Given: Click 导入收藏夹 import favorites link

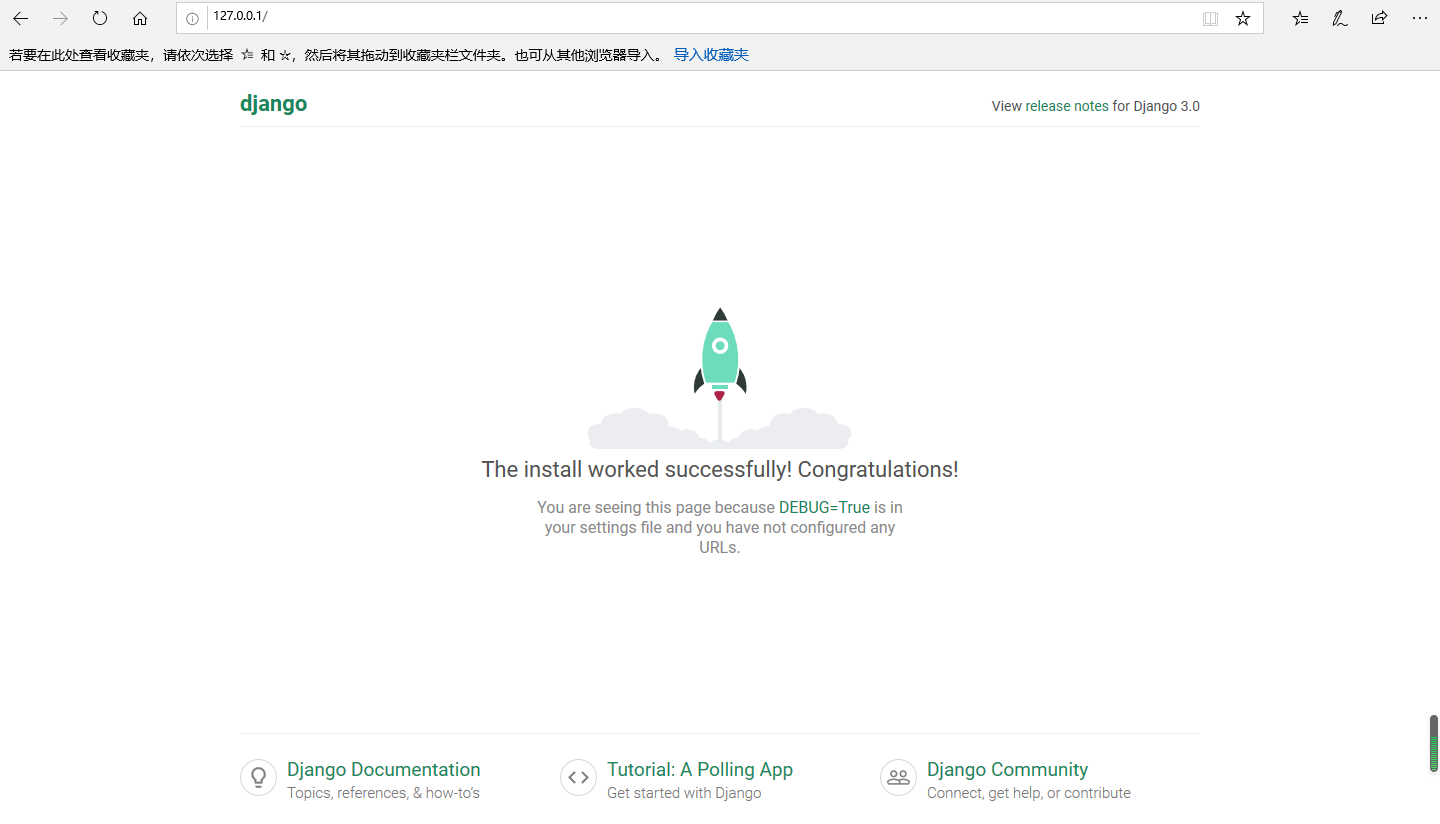Looking at the screenshot, I should [x=711, y=55].
